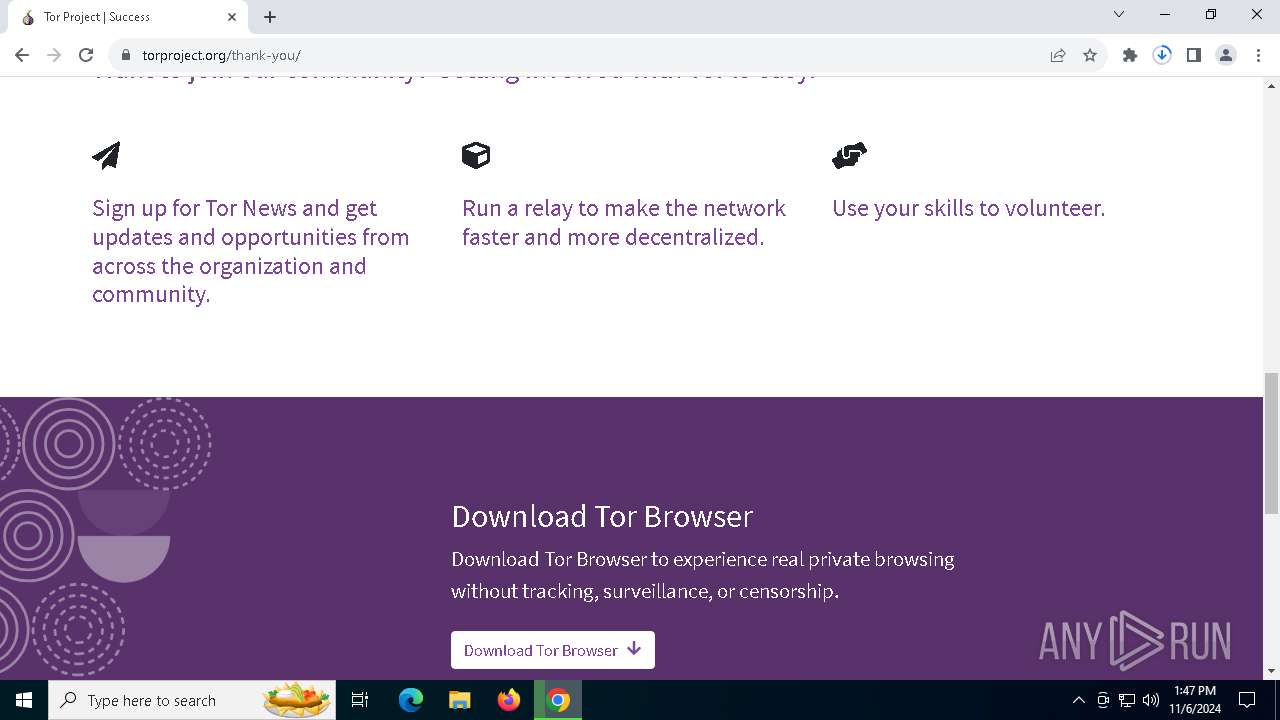1280x720 pixels.
Task: Click the cube relay icon
Action: click(476, 155)
